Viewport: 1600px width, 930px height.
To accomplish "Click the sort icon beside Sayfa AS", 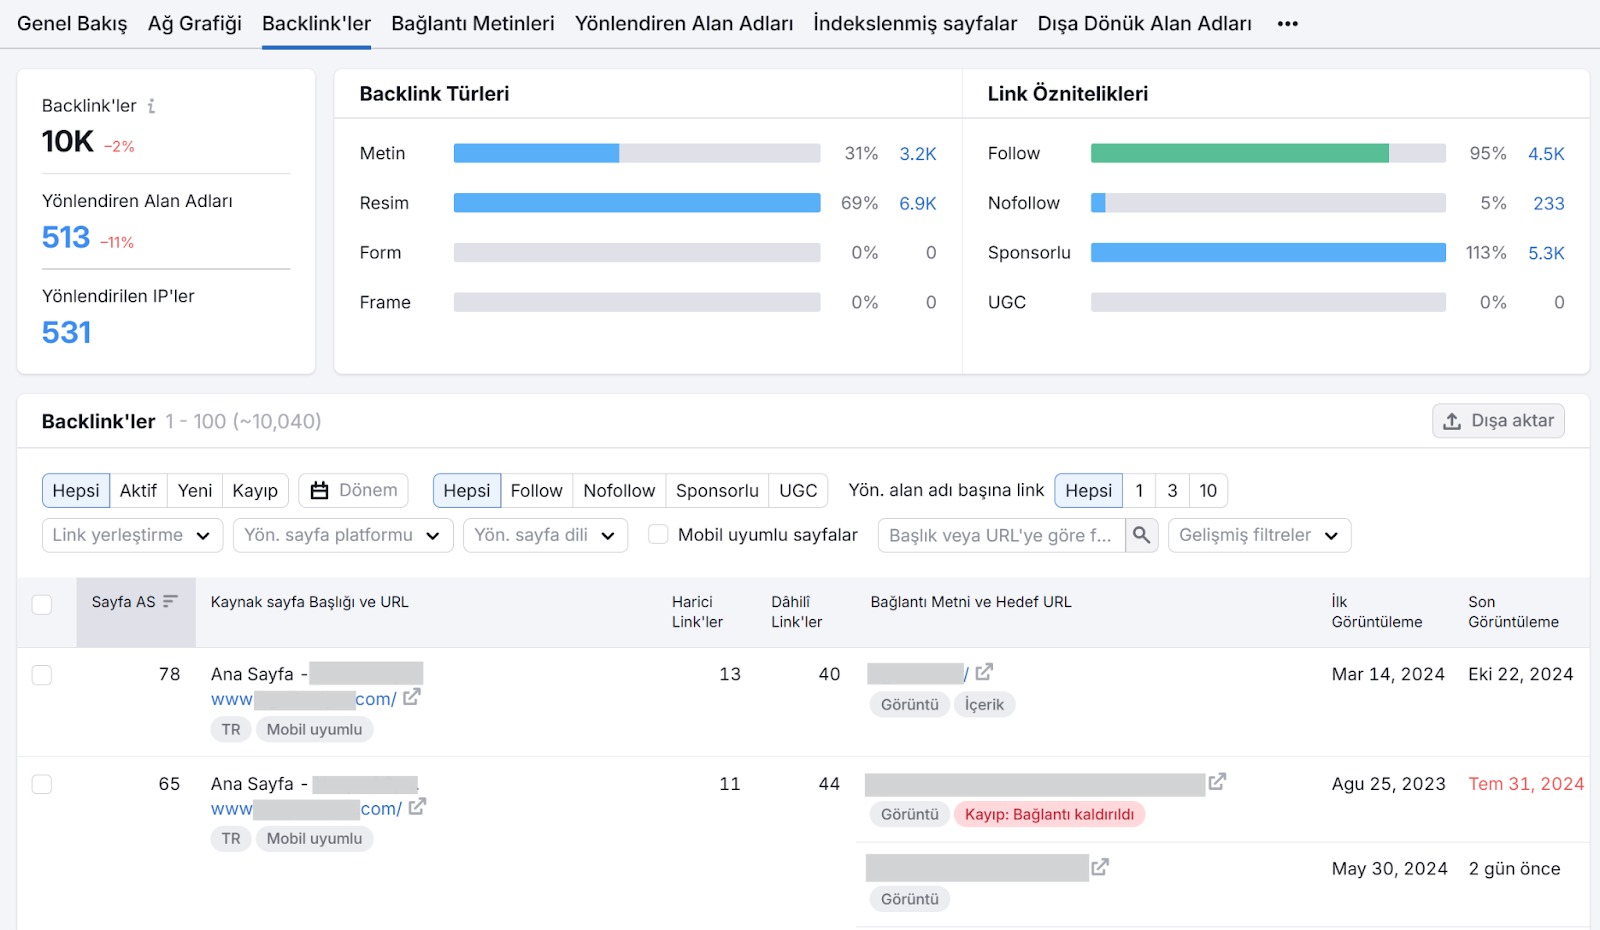I will pos(170,602).
